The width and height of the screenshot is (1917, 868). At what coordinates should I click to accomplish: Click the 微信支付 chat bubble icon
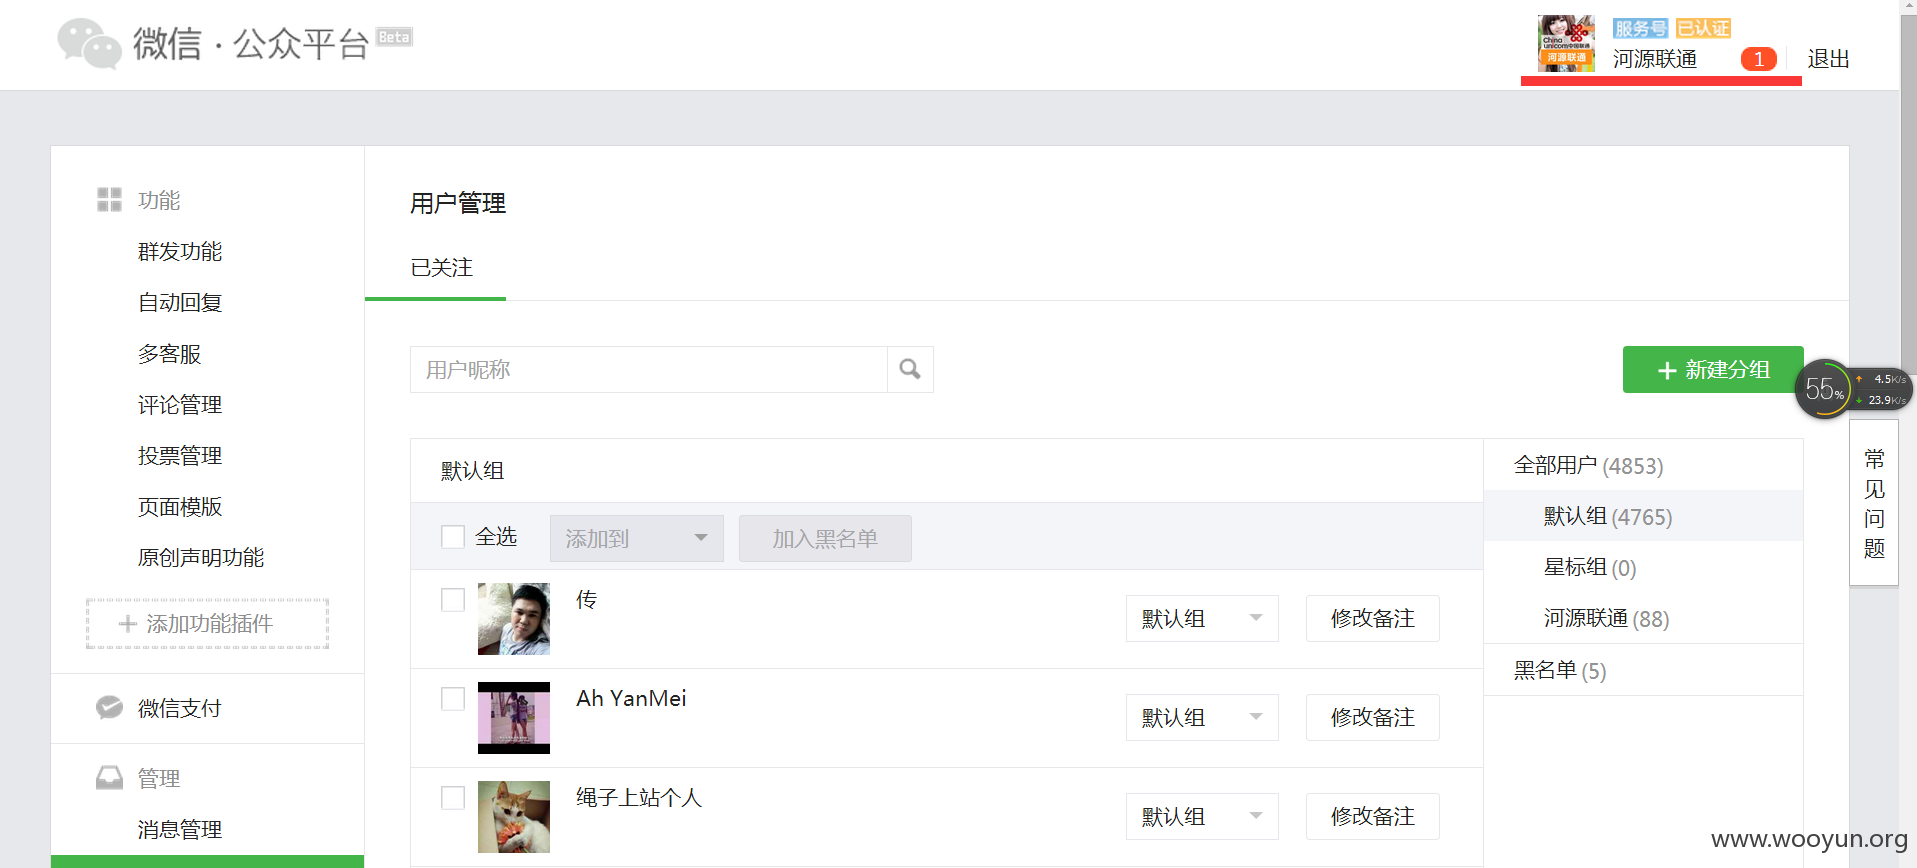(109, 708)
